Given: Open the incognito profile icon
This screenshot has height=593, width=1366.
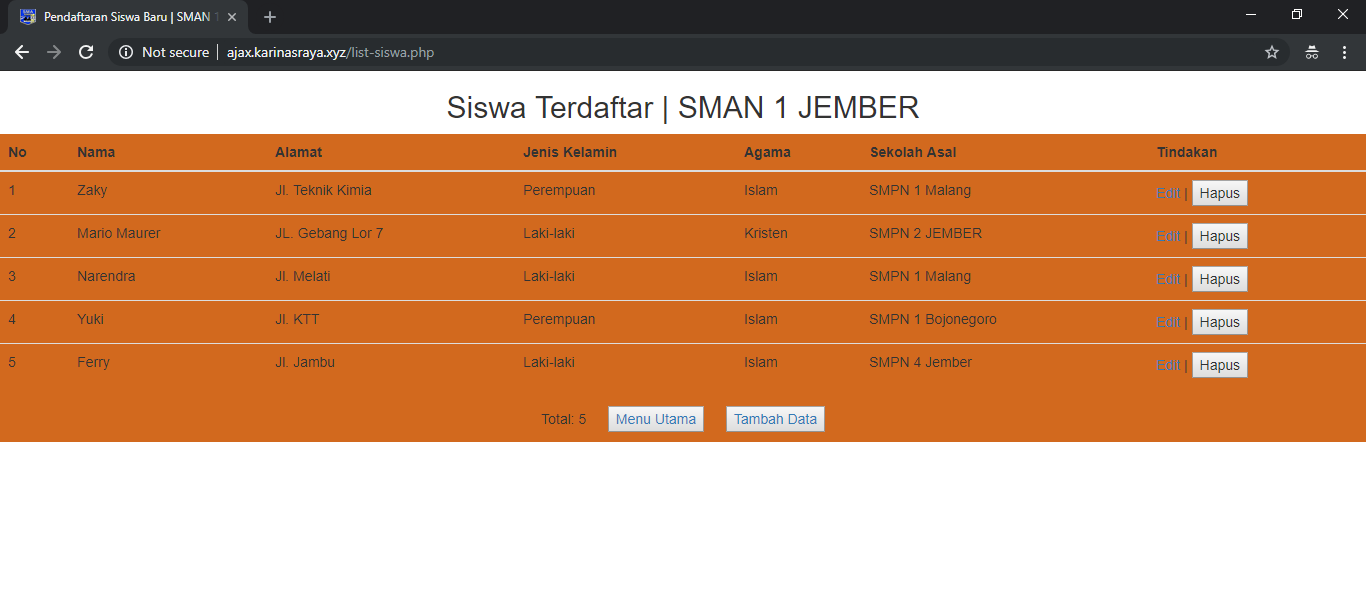Looking at the screenshot, I should tap(1312, 52).
